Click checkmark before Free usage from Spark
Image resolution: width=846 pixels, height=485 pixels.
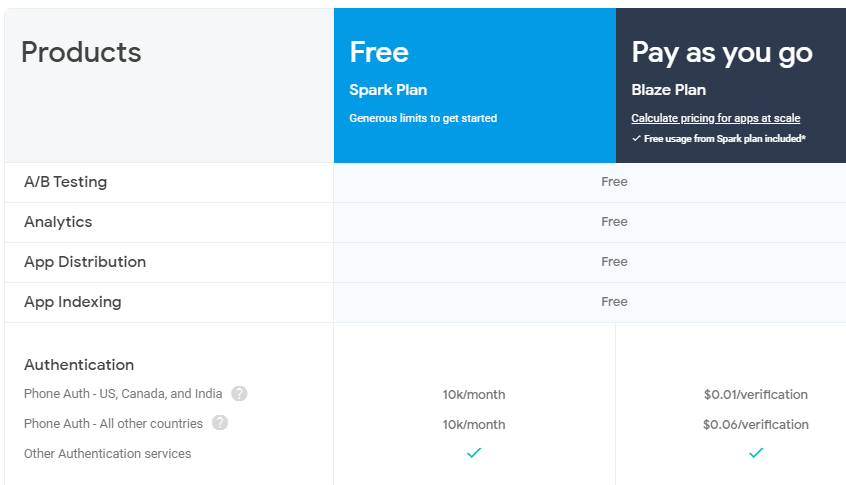point(636,139)
